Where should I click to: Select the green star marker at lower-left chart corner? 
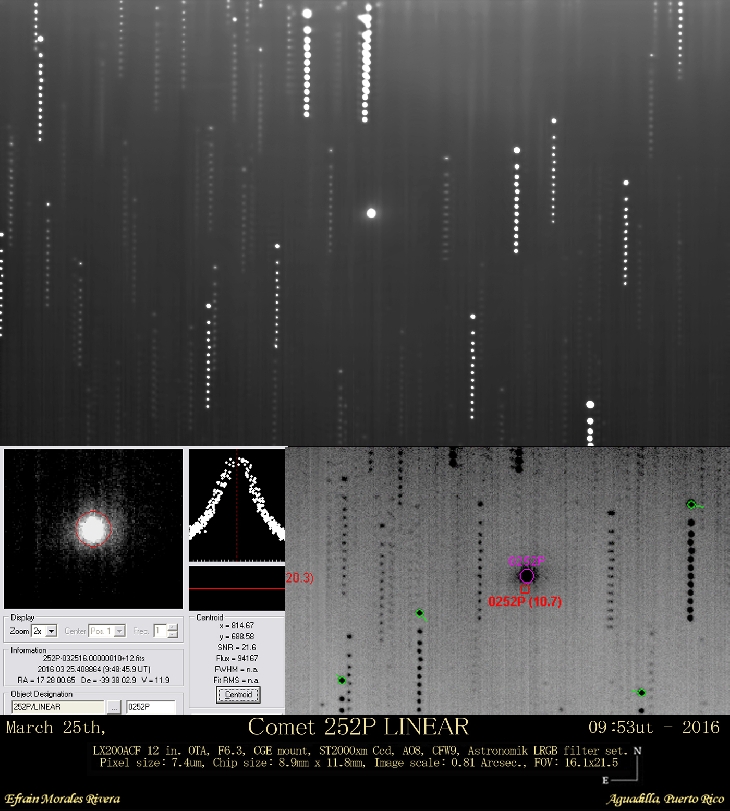coord(341,680)
